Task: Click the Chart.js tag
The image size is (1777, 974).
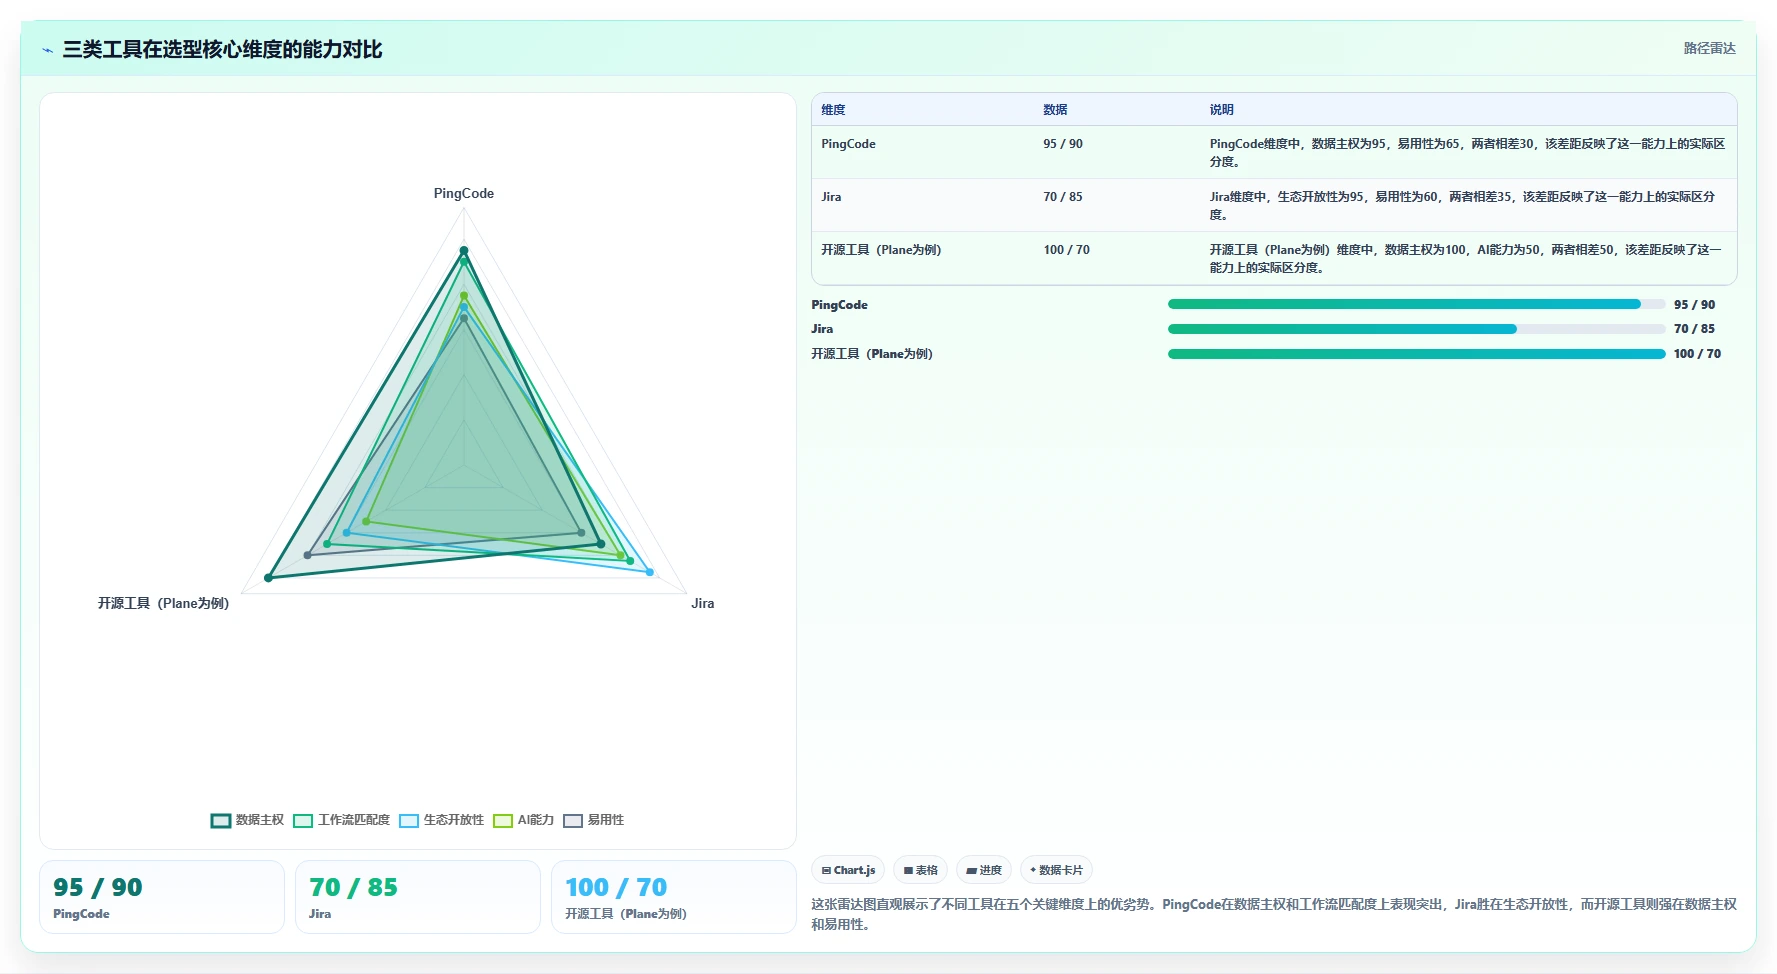Action: pyautogui.click(x=848, y=870)
